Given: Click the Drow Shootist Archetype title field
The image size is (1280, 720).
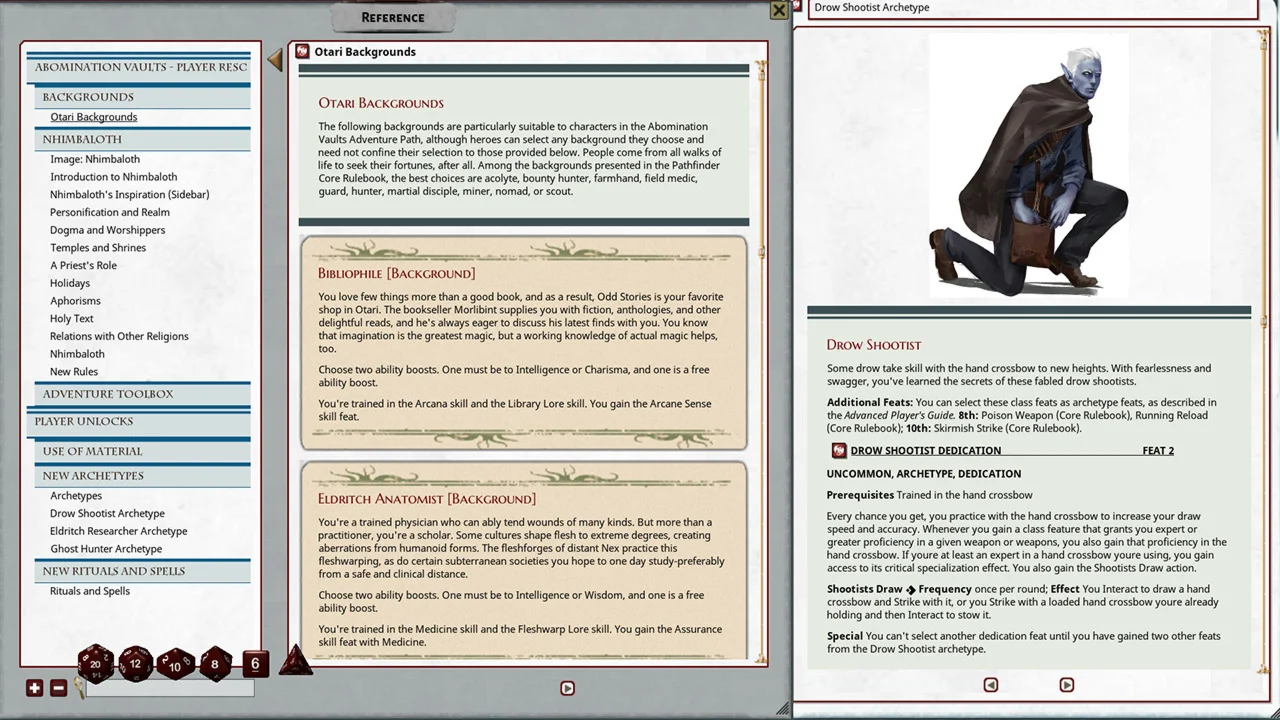Looking at the screenshot, I should click(1032, 8).
